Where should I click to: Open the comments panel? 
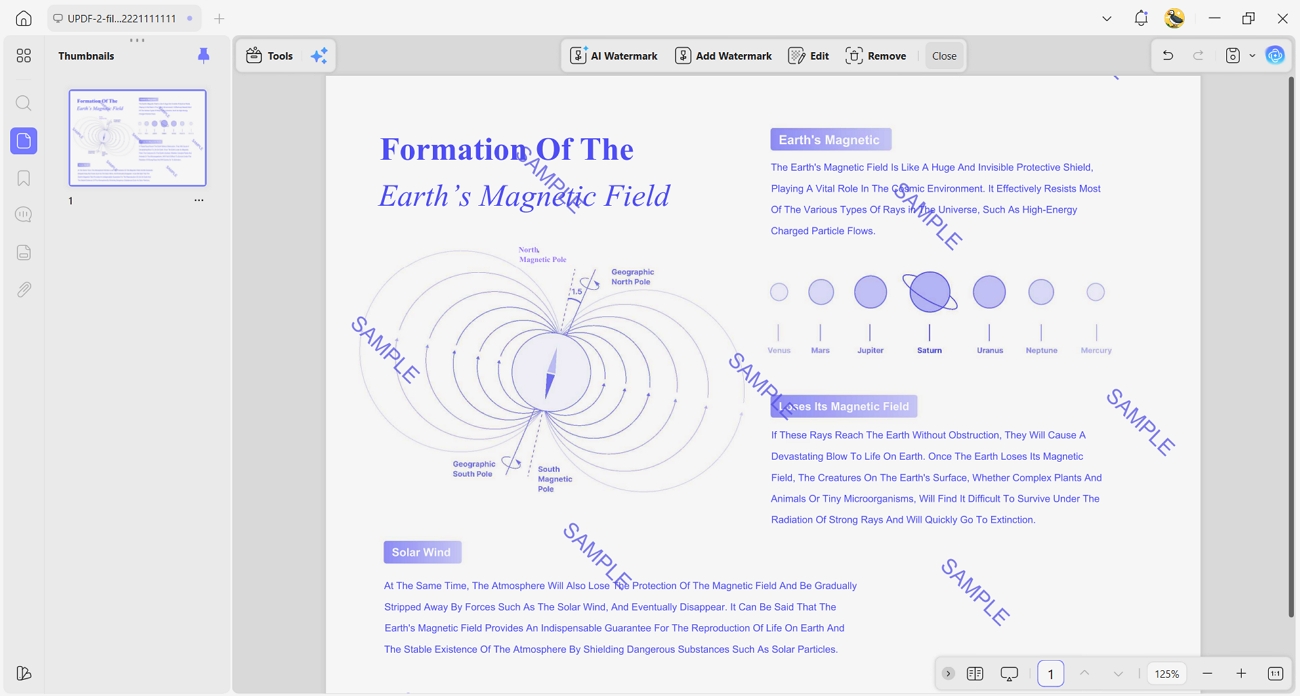point(24,215)
